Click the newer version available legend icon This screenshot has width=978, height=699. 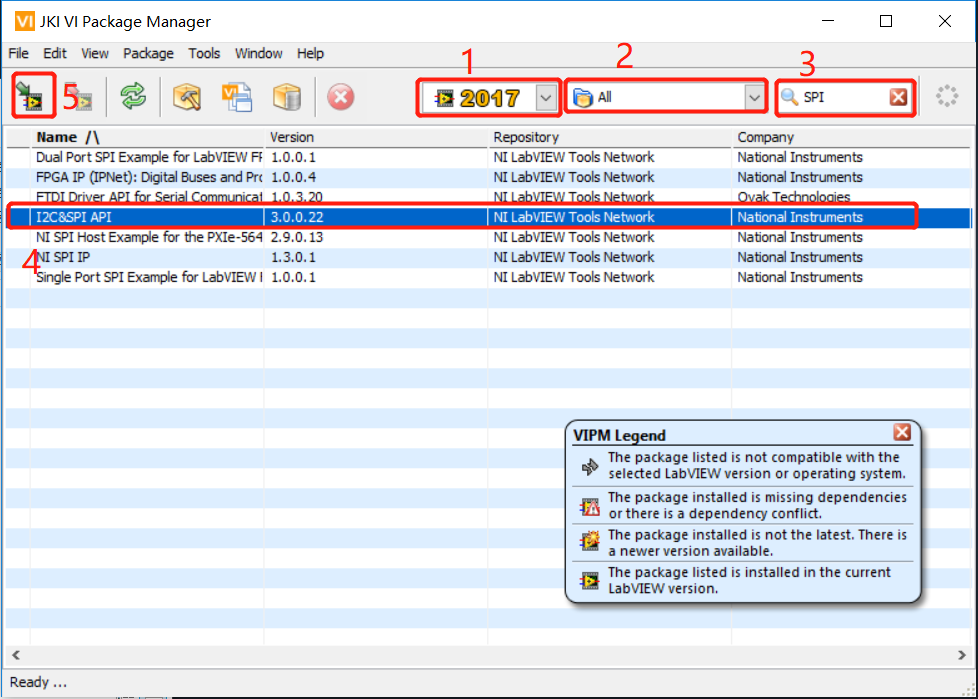[589, 541]
